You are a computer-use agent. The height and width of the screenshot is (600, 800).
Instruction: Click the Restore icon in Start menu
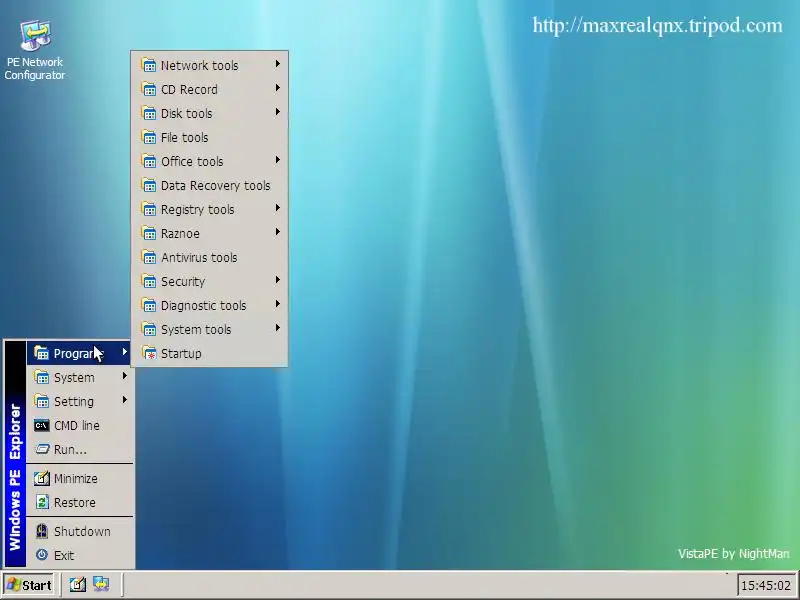point(42,502)
